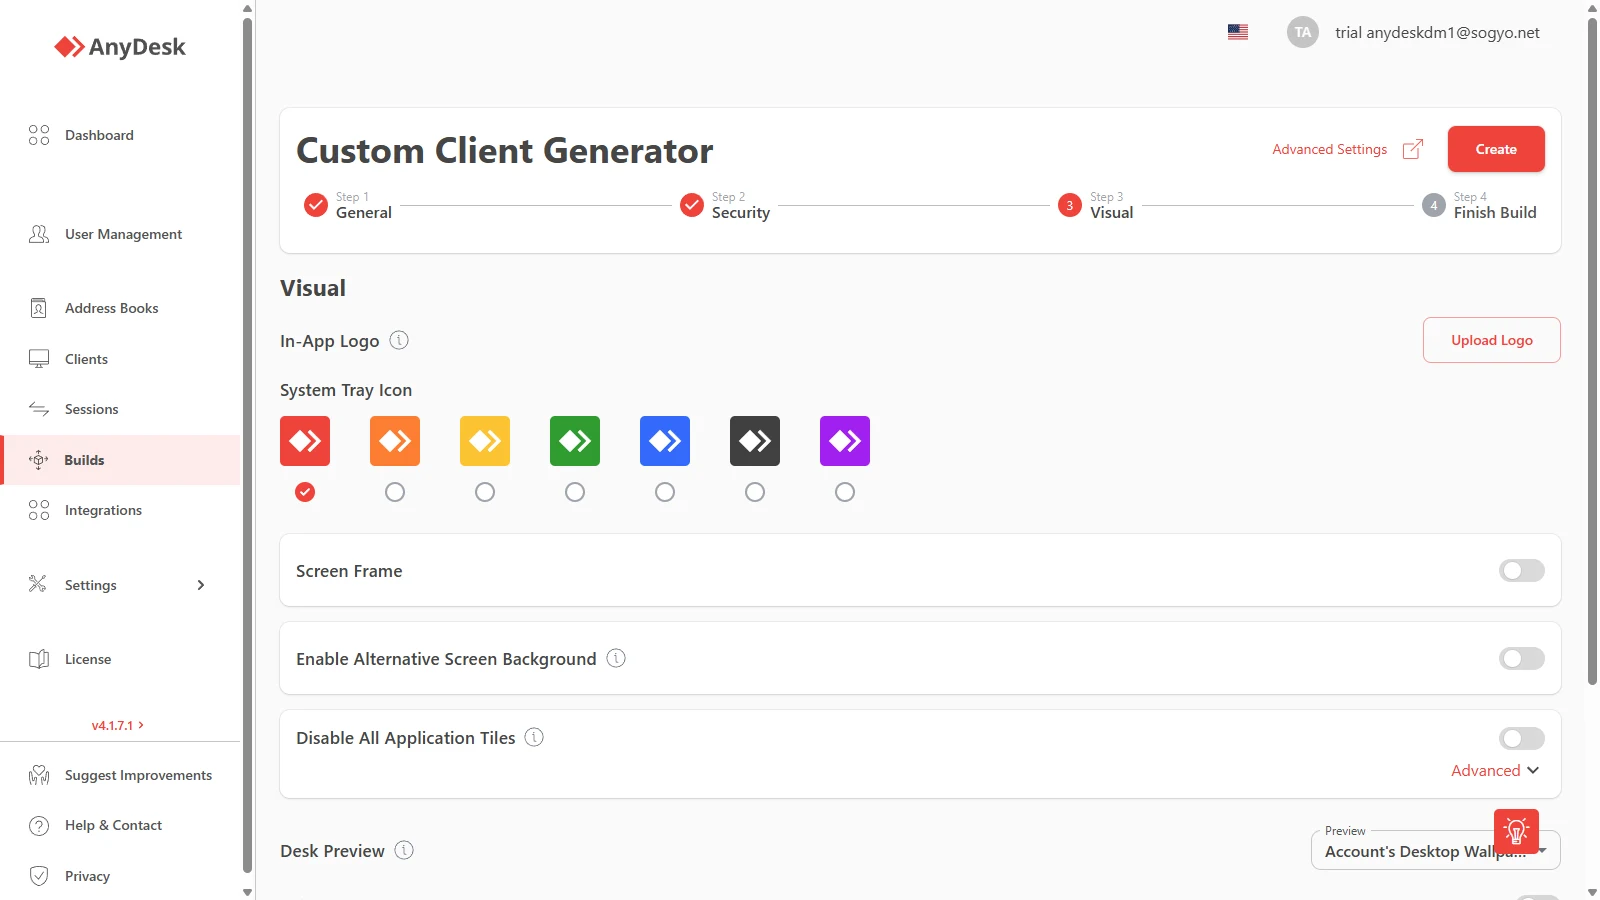Open the License page
Screen dimensions: 1600x900
[x=88, y=659]
